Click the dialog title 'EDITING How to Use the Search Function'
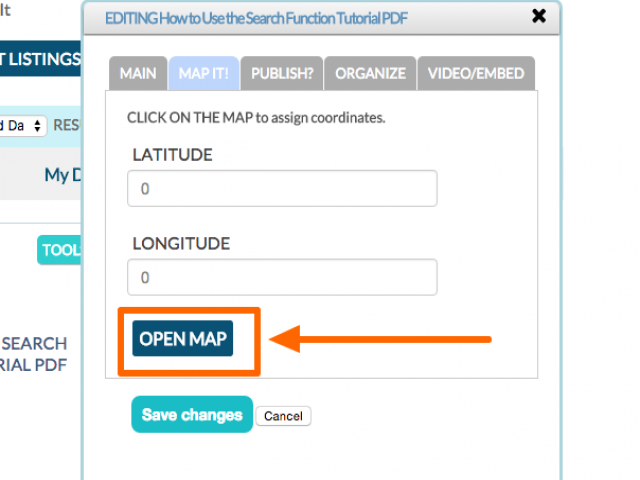 tap(256, 18)
